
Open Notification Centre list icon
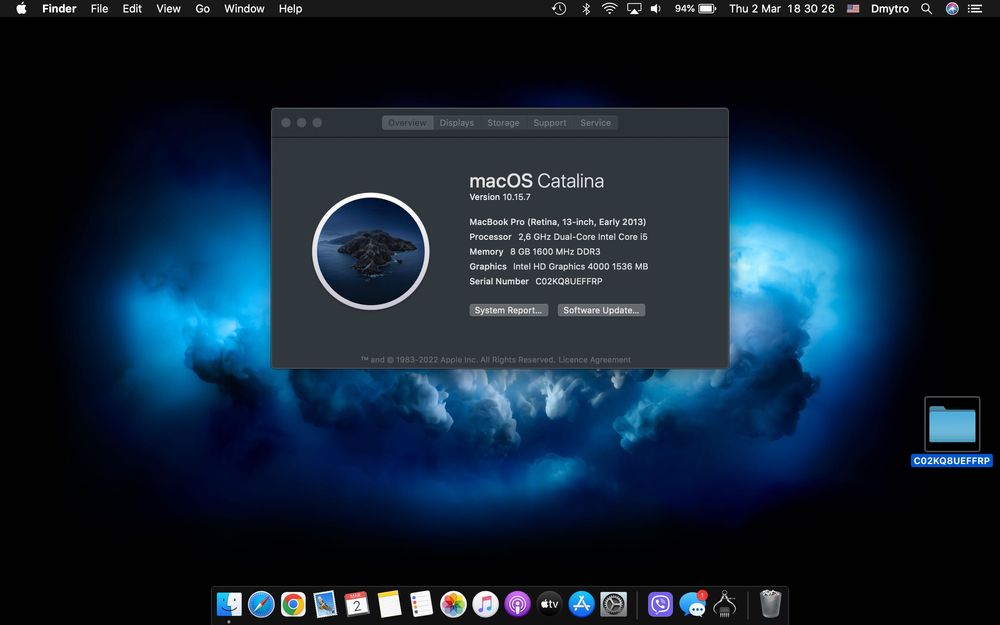pos(974,8)
